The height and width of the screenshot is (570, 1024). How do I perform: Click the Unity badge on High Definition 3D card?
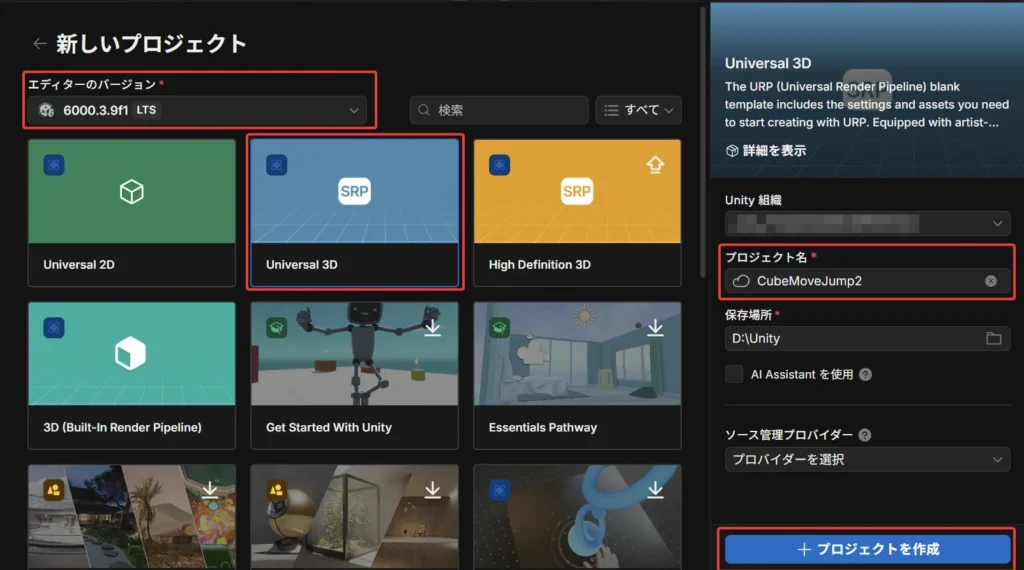tap(500, 165)
